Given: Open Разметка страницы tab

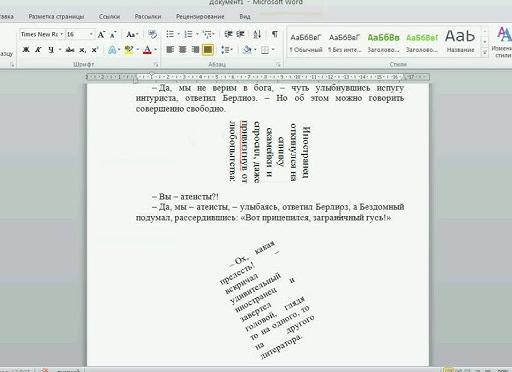Looking at the screenshot, I should [x=56, y=16].
